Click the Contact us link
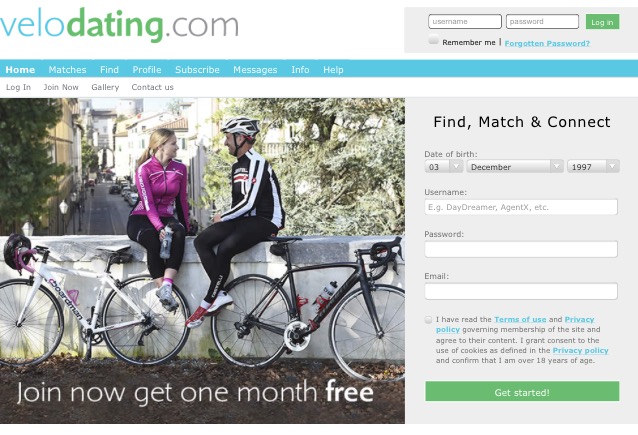The image size is (638, 435). [x=152, y=87]
